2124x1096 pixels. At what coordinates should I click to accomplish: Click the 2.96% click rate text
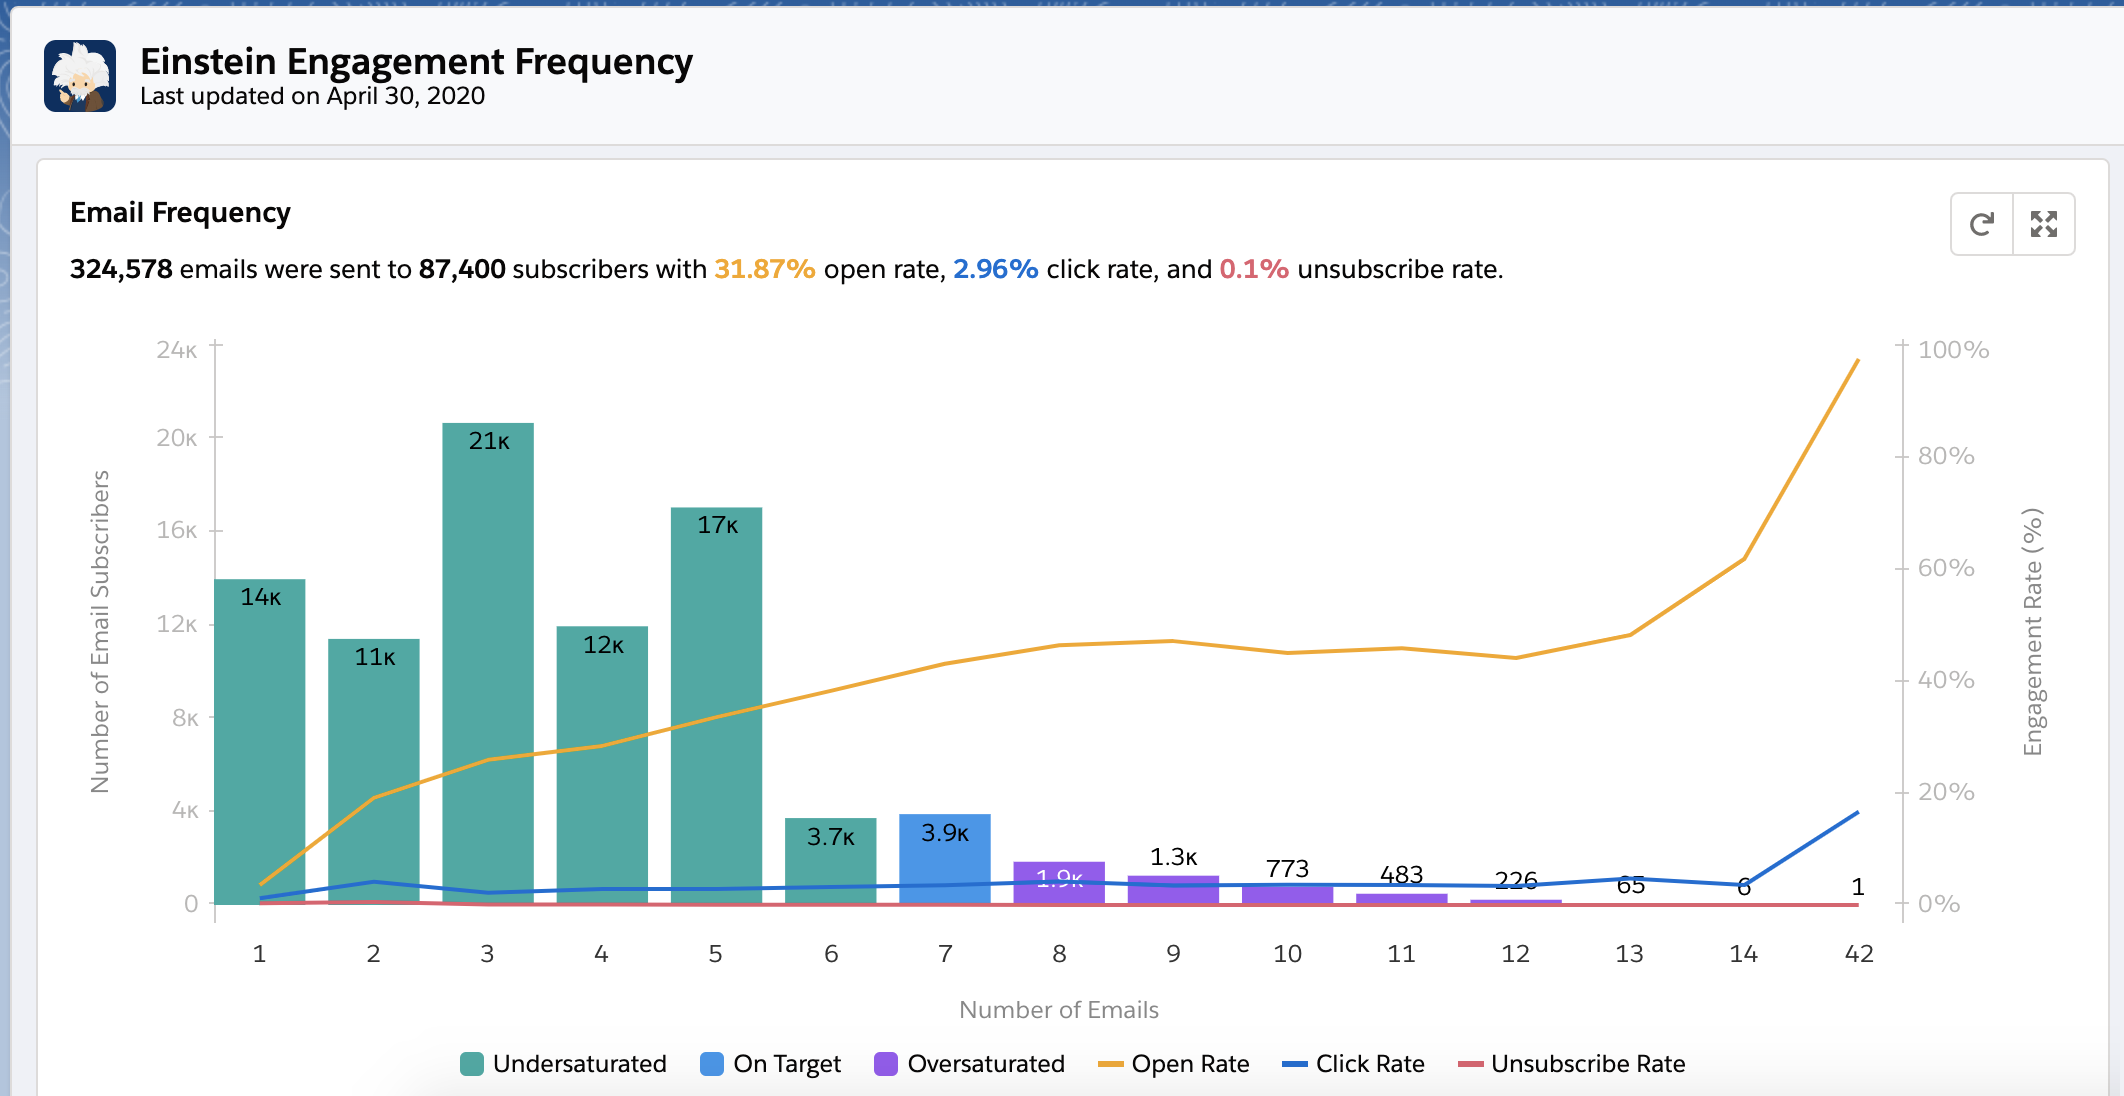click(995, 270)
